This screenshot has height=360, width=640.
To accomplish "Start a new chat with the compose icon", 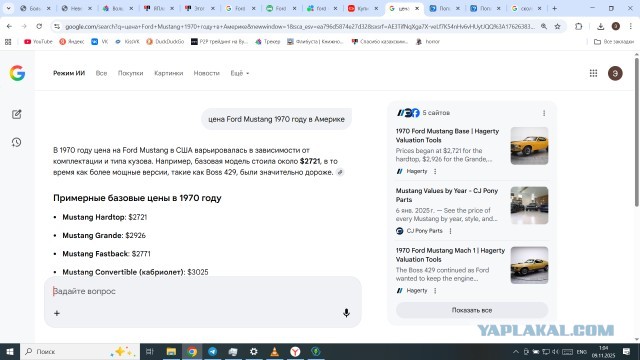I will tap(17, 114).
